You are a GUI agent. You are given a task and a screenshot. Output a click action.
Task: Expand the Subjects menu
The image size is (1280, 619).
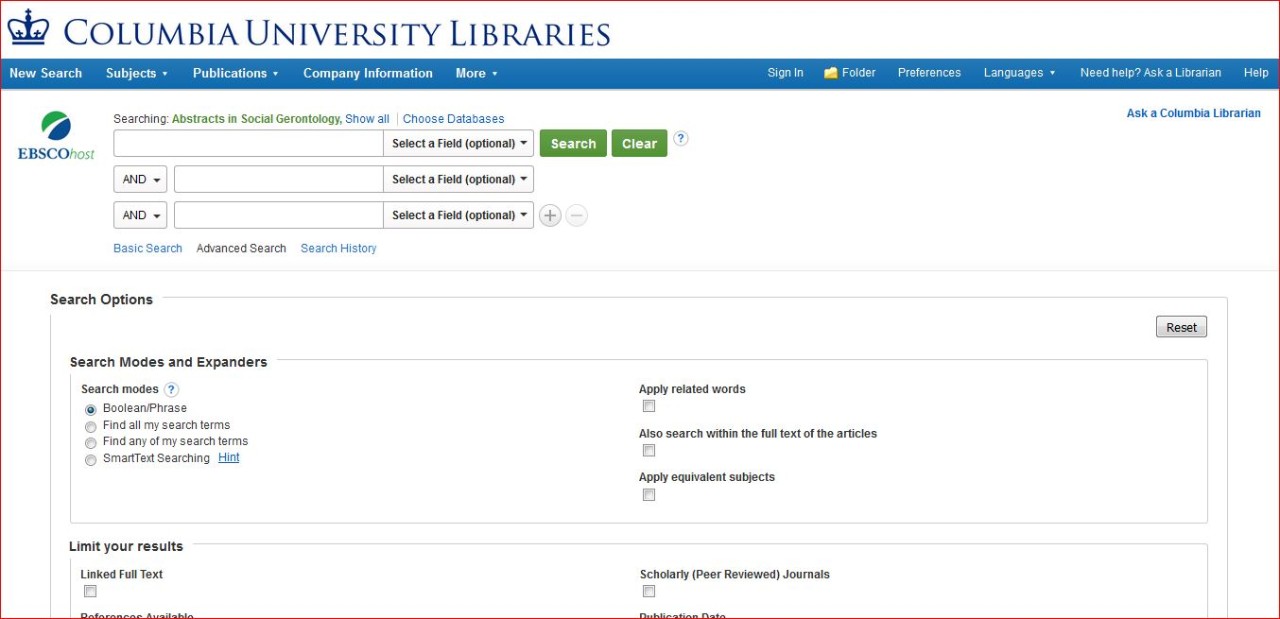pyautogui.click(x=137, y=73)
